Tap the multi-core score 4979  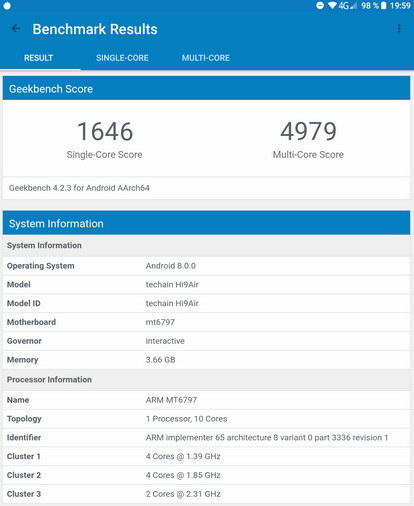click(308, 131)
